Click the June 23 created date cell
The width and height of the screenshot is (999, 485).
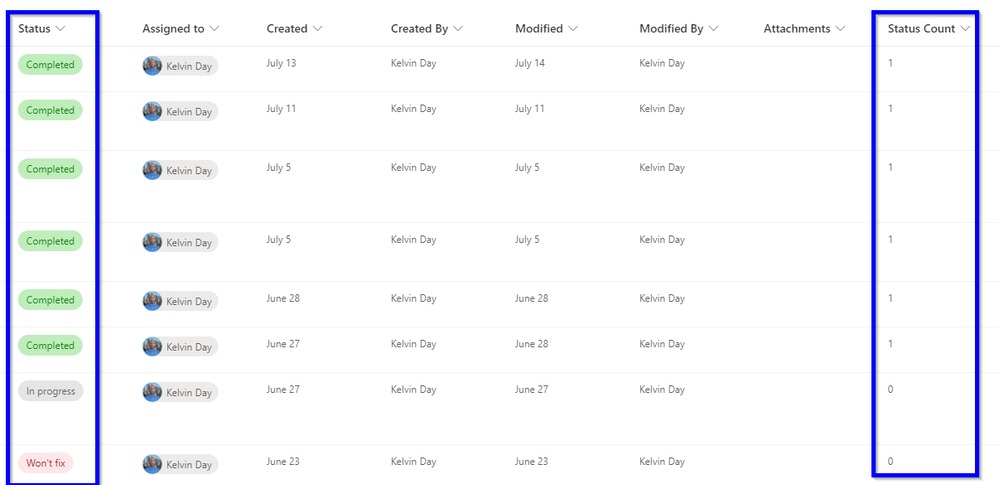click(283, 462)
